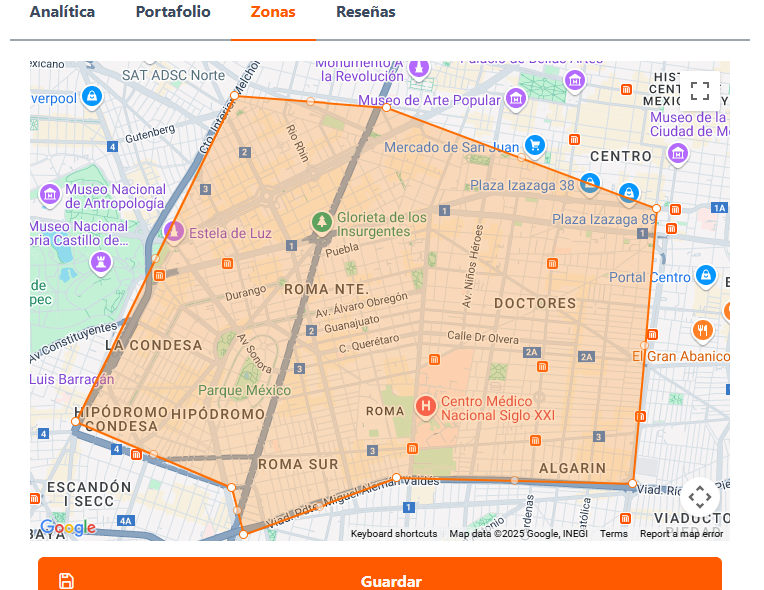Screen dimensions: 764x590
Task: Click the Parque México label
Action: tap(244, 390)
